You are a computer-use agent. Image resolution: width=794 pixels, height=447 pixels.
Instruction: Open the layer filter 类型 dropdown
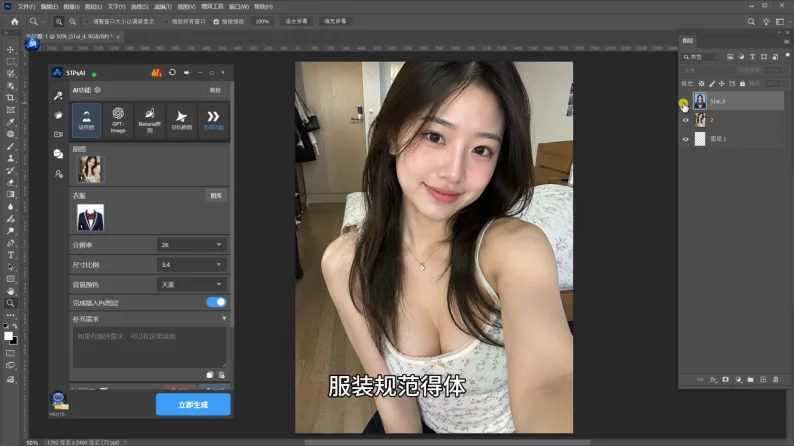[701, 57]
